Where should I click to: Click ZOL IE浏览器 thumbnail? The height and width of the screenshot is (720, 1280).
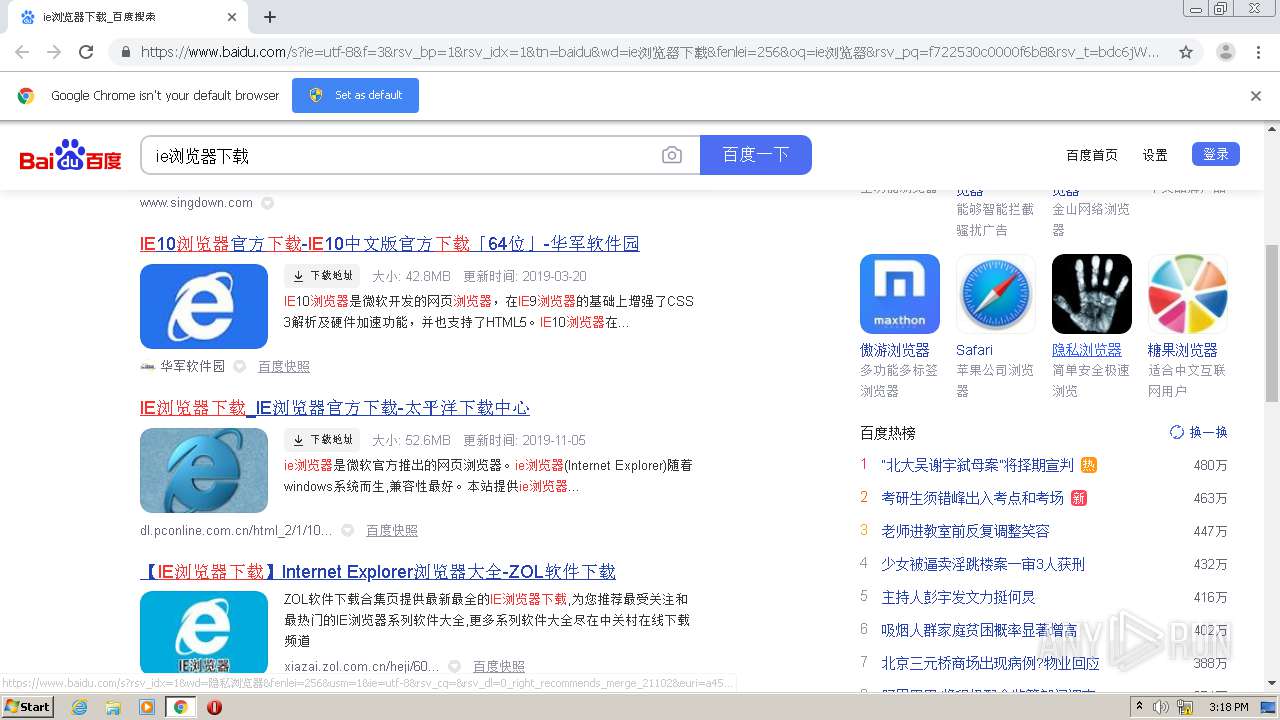point(204,632)
